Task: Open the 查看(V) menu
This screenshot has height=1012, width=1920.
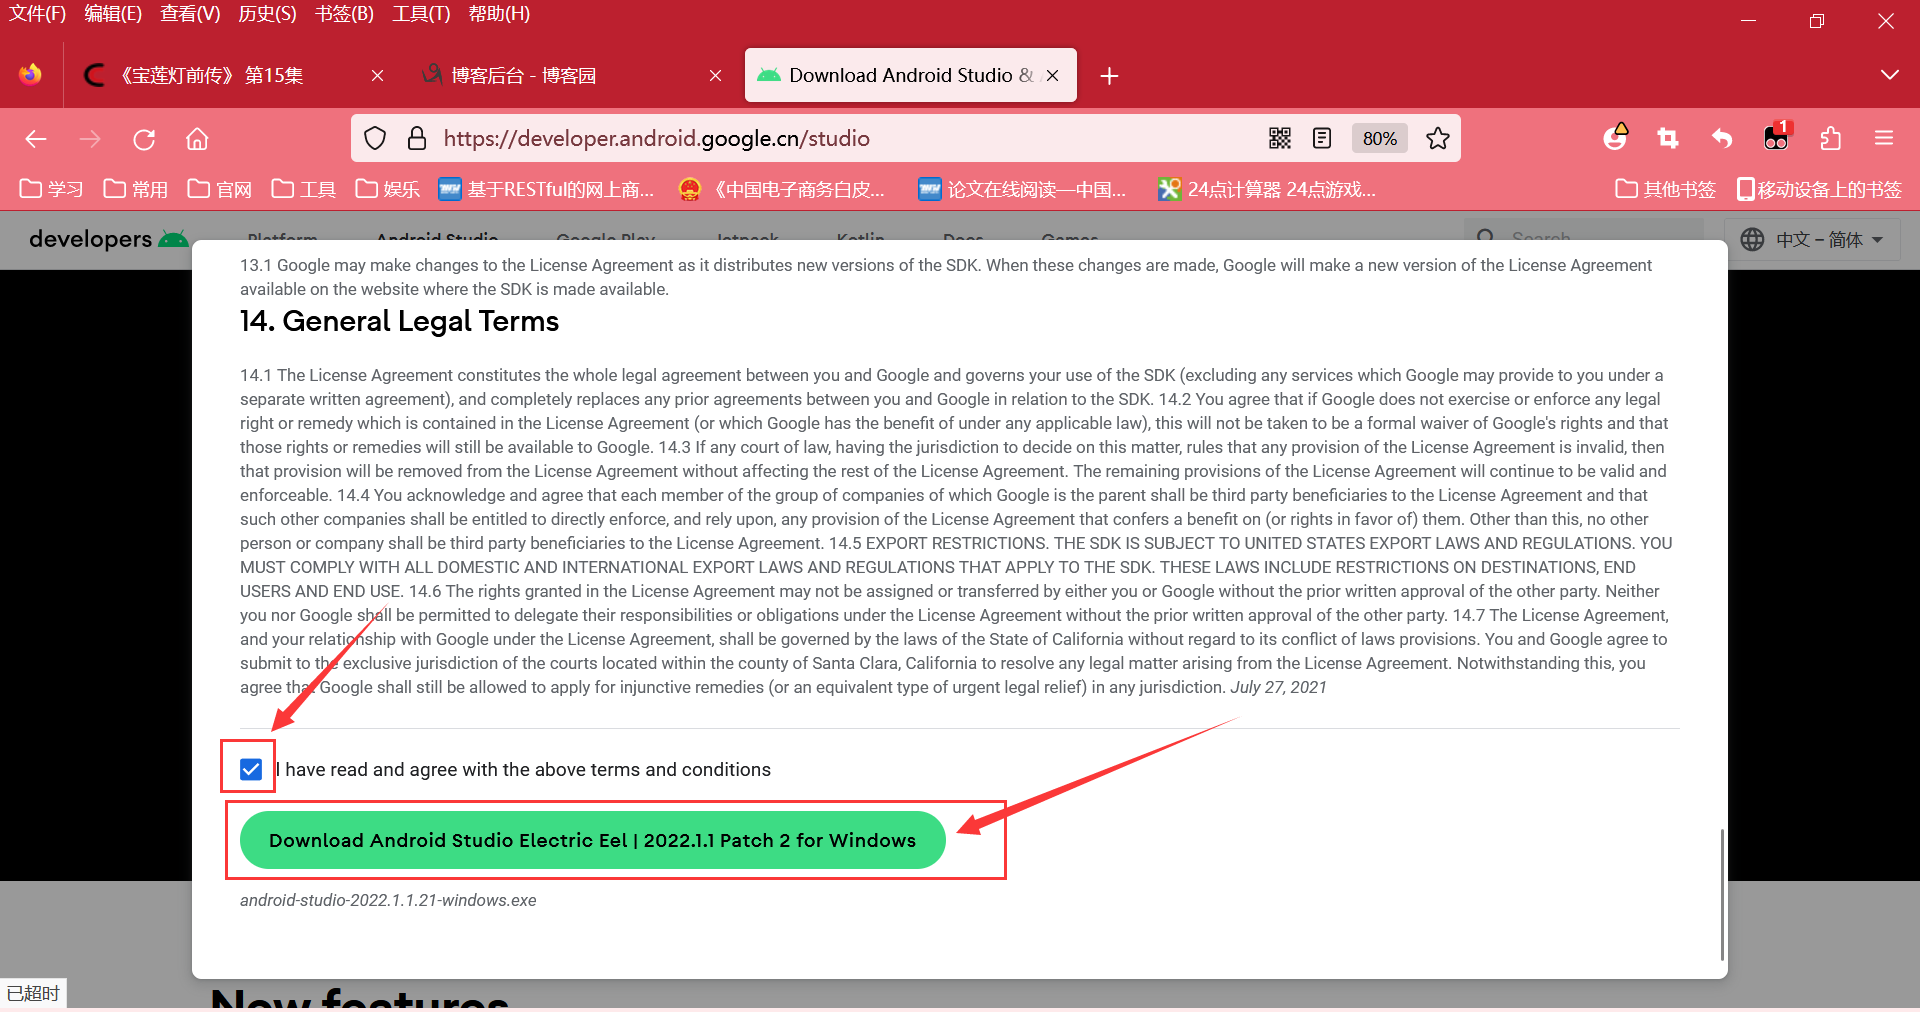Action: (190, 14)
